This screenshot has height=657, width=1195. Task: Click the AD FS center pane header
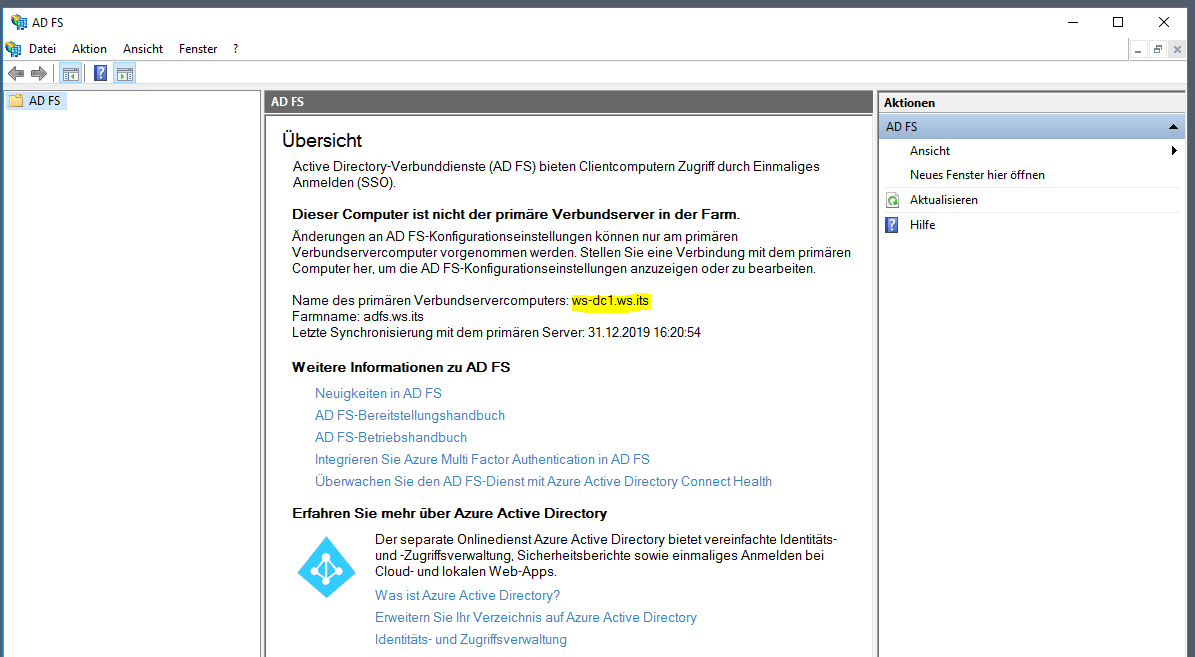pyautogui.click(x=569, y=101)
